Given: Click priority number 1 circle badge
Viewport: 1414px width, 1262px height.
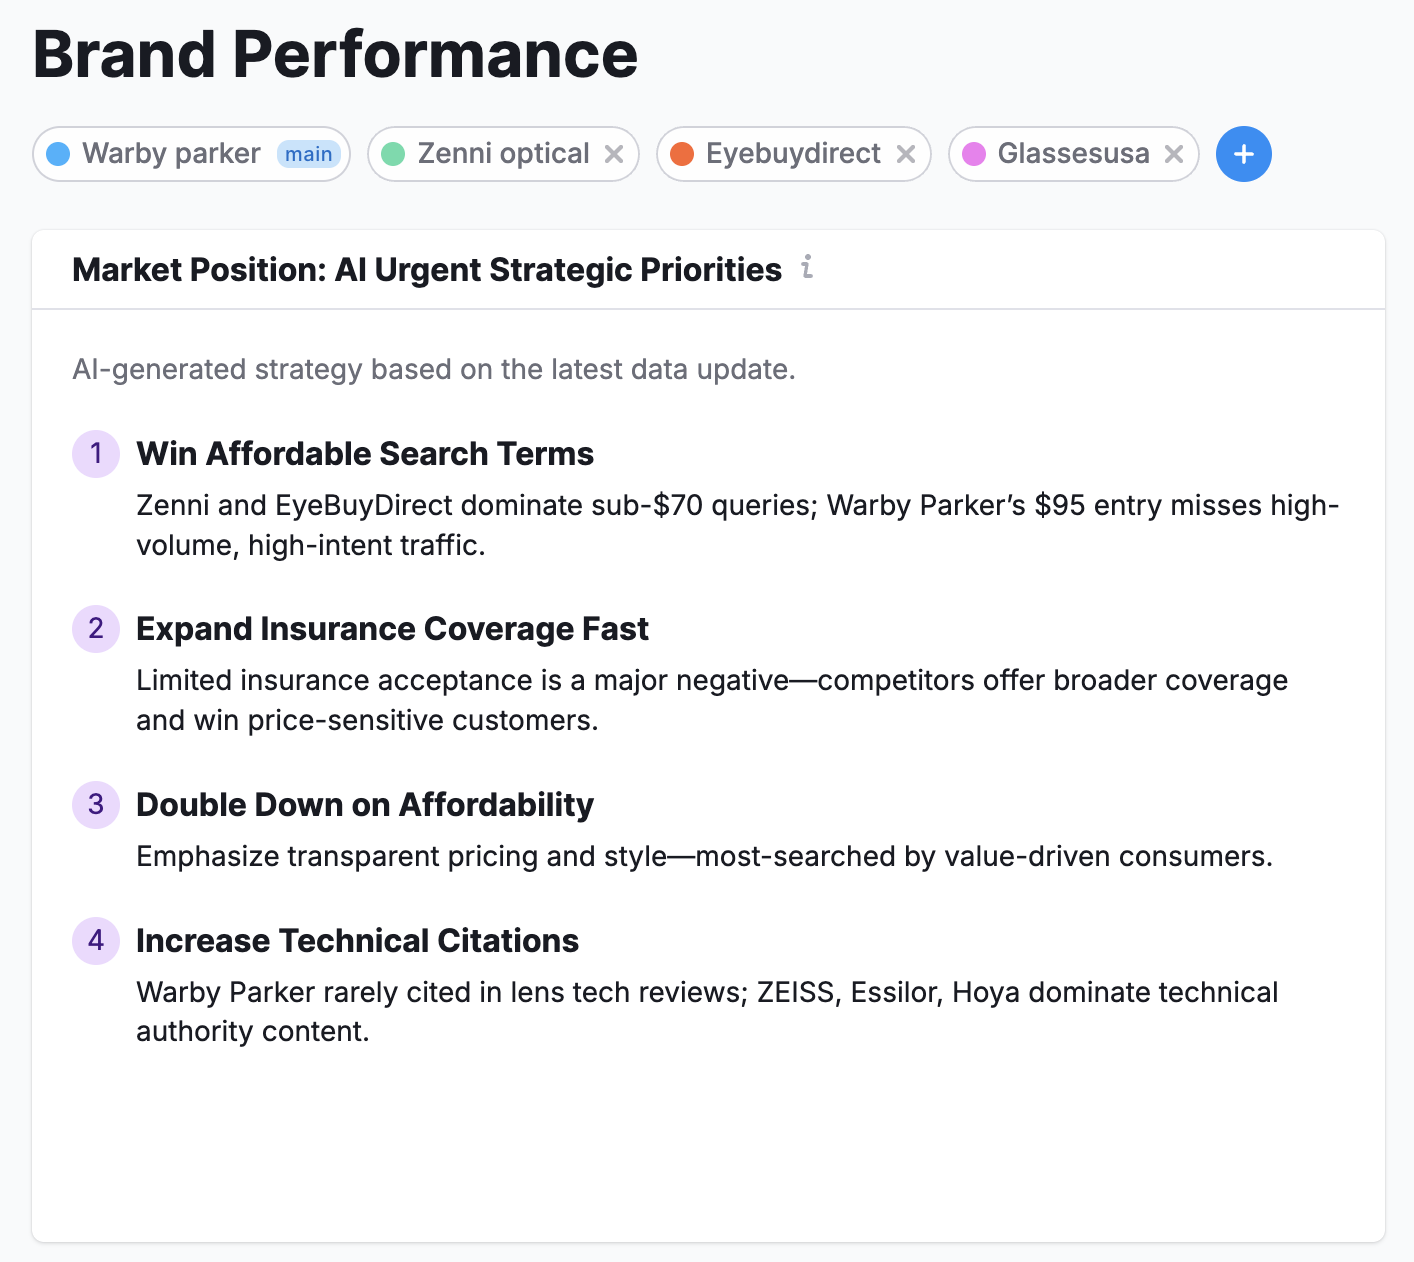Looking at the screenshot, I should pyautogui.click(x=96, y=453).
